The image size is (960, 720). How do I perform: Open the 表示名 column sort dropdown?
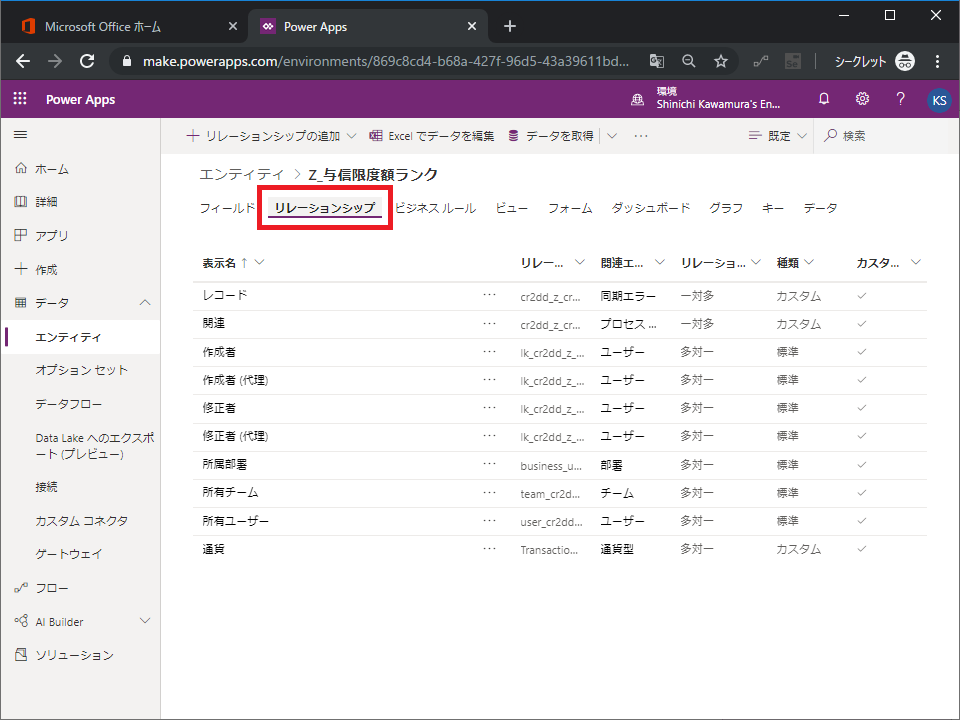tap(260, 263)
